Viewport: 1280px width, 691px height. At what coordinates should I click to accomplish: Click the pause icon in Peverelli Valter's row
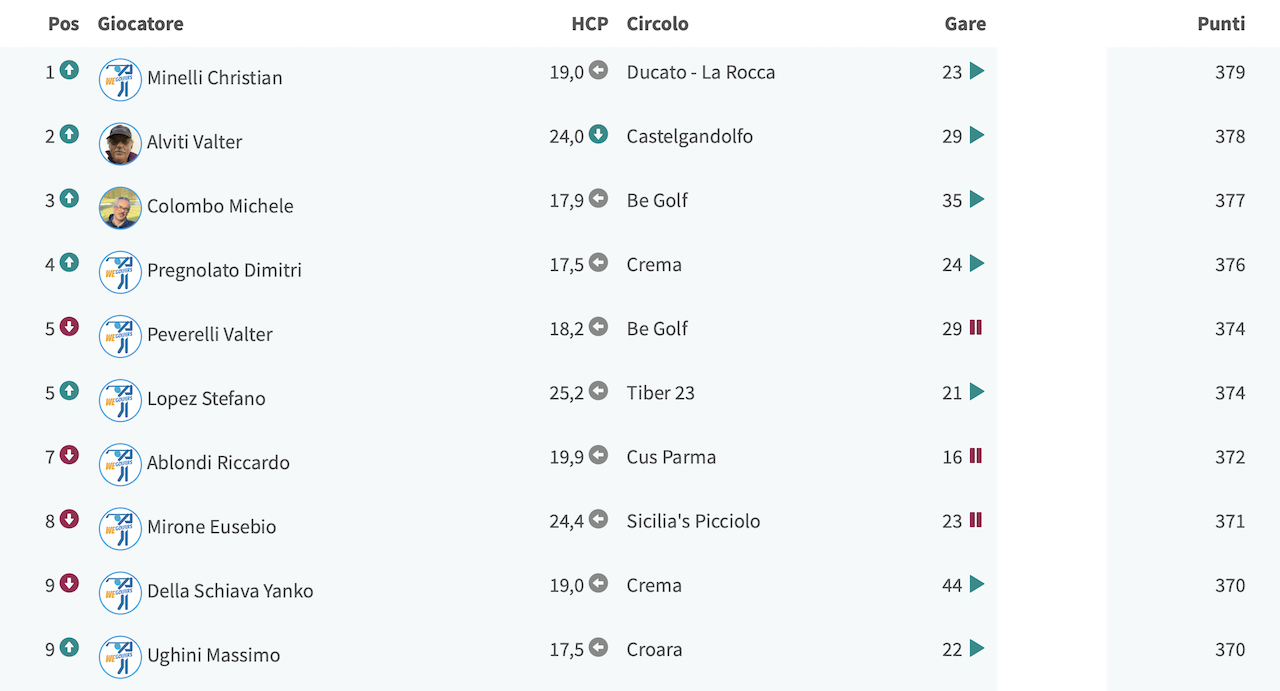pos(976,327)
